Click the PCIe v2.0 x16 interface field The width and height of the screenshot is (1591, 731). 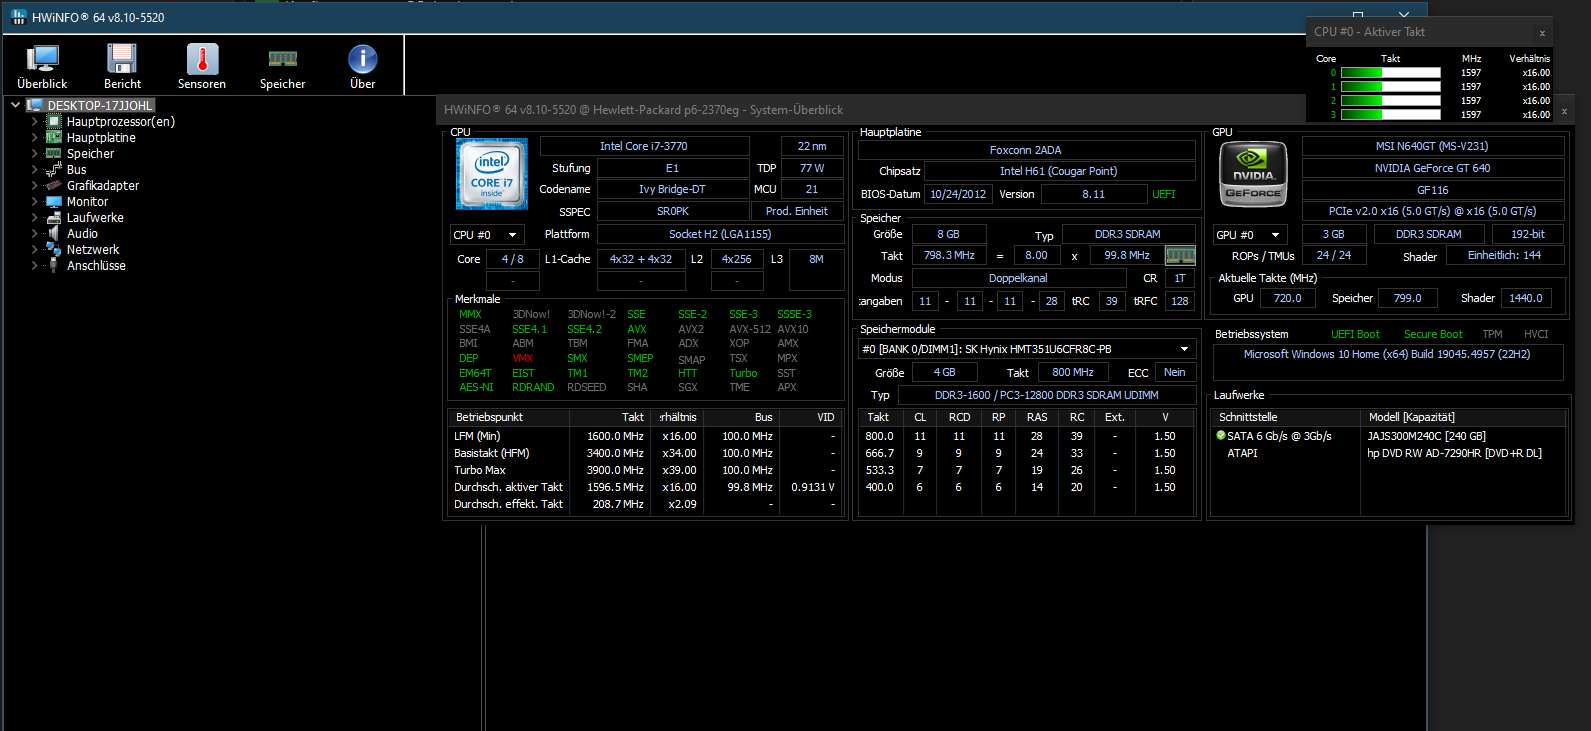(x=1432, y=211)
